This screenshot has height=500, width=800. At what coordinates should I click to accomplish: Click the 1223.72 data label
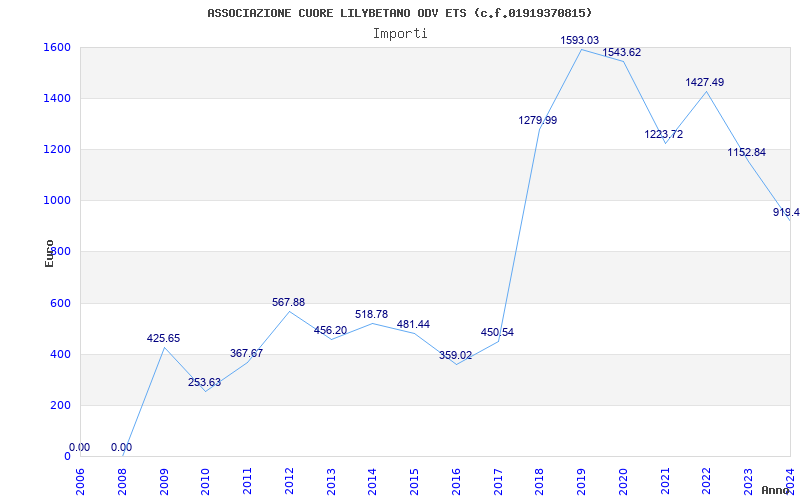point(663,135)
